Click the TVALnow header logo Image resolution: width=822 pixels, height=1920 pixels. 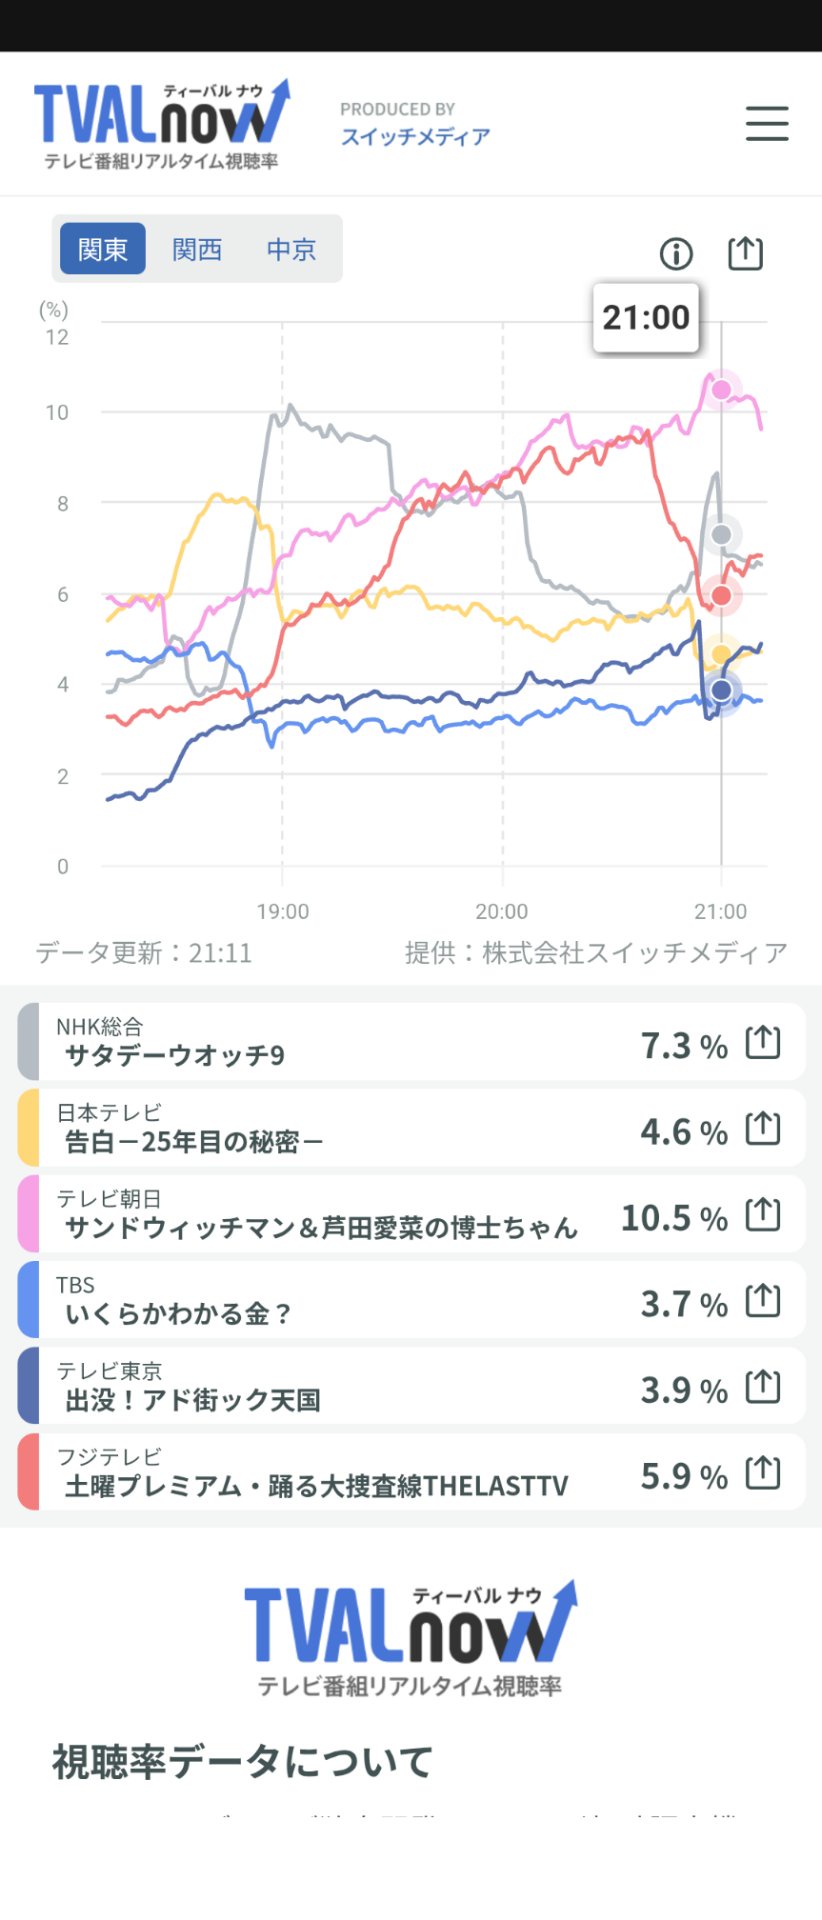162,124
